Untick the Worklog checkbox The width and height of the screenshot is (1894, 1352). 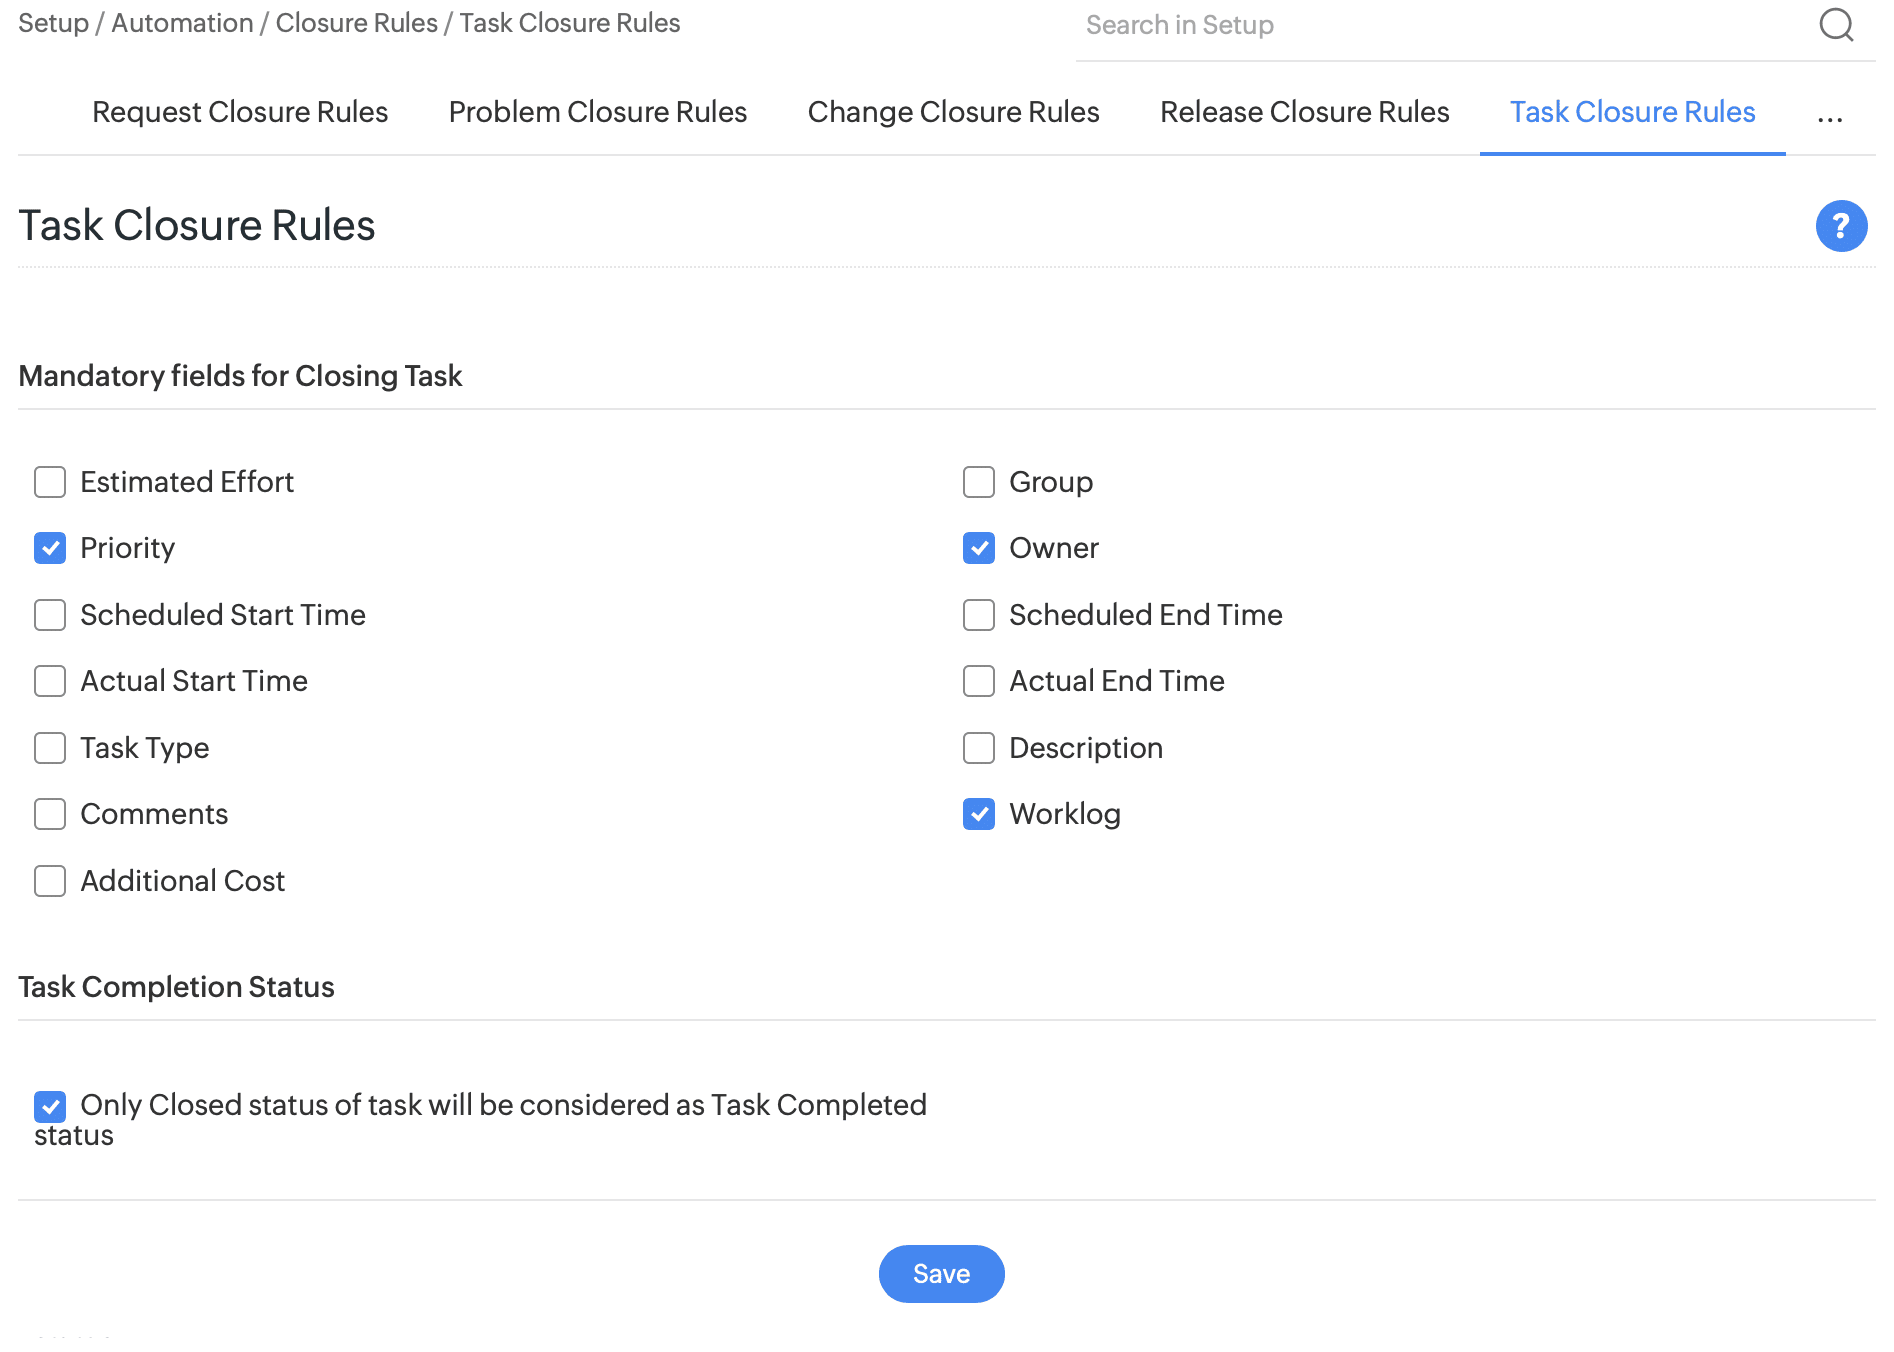click(x=979, y=814)
